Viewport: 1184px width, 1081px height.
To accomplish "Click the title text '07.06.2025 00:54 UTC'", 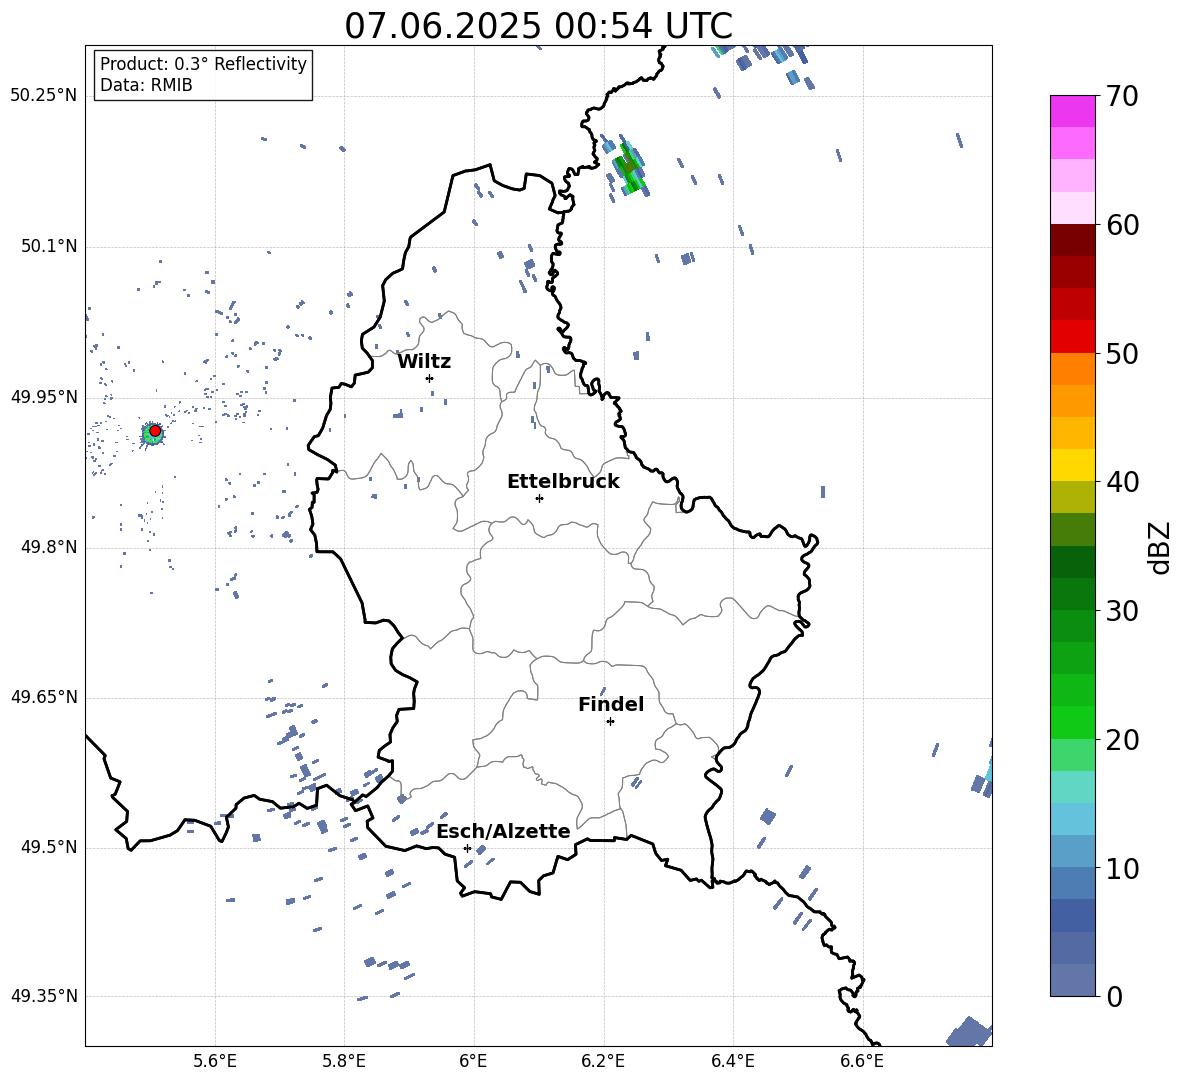I will (x=538, y=26).
